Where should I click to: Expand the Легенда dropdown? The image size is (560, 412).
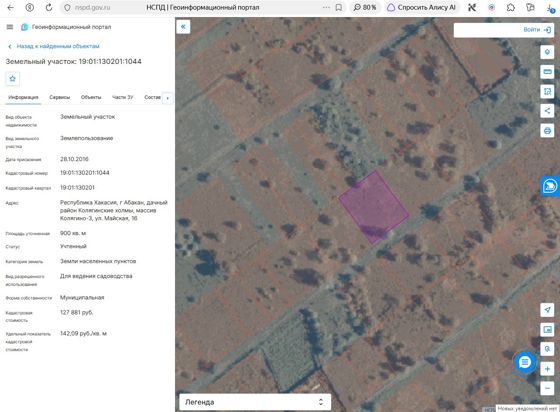click(255, 402)
